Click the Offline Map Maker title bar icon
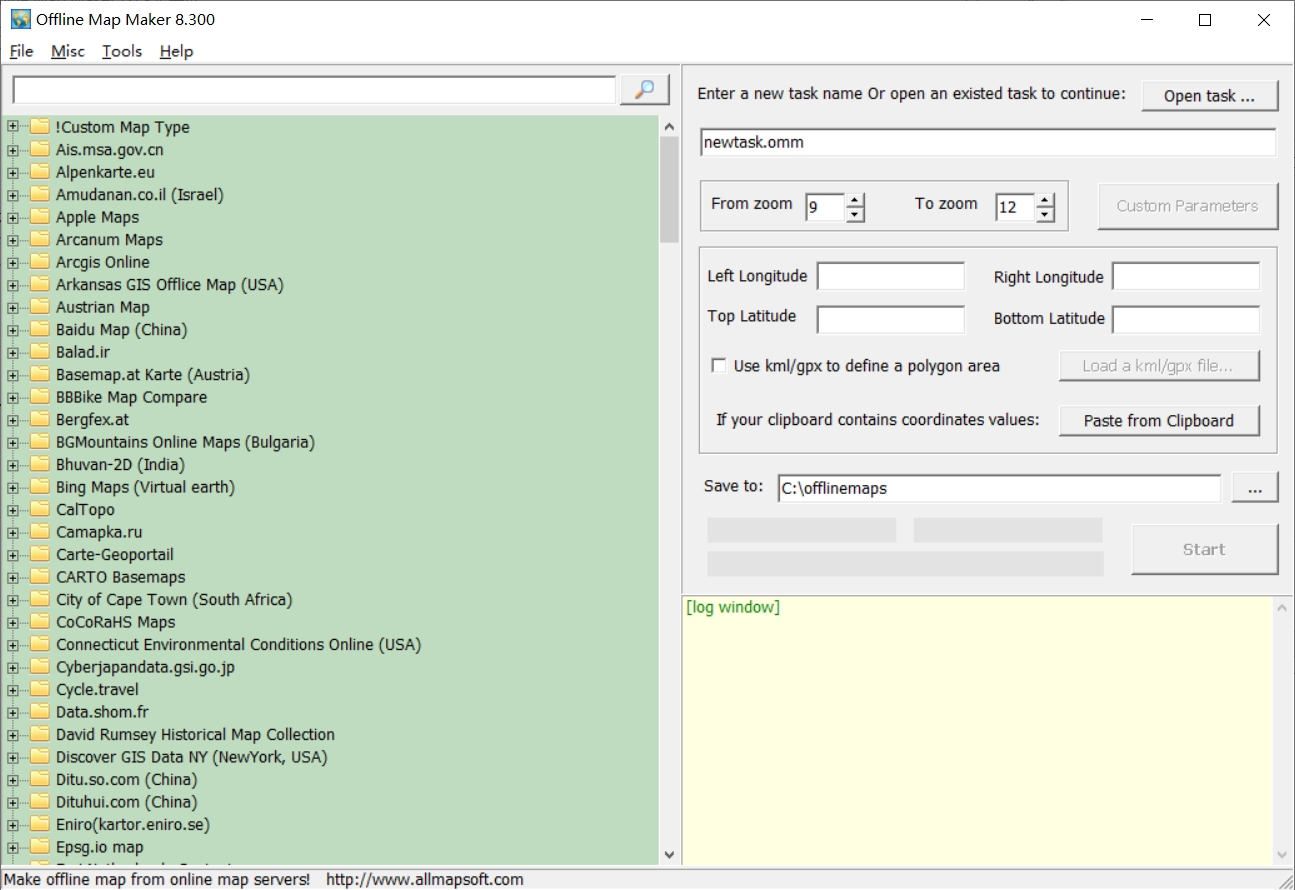The width and height of the screenshot is (1295, 890). pyautogui.click(x=20, y=19)
